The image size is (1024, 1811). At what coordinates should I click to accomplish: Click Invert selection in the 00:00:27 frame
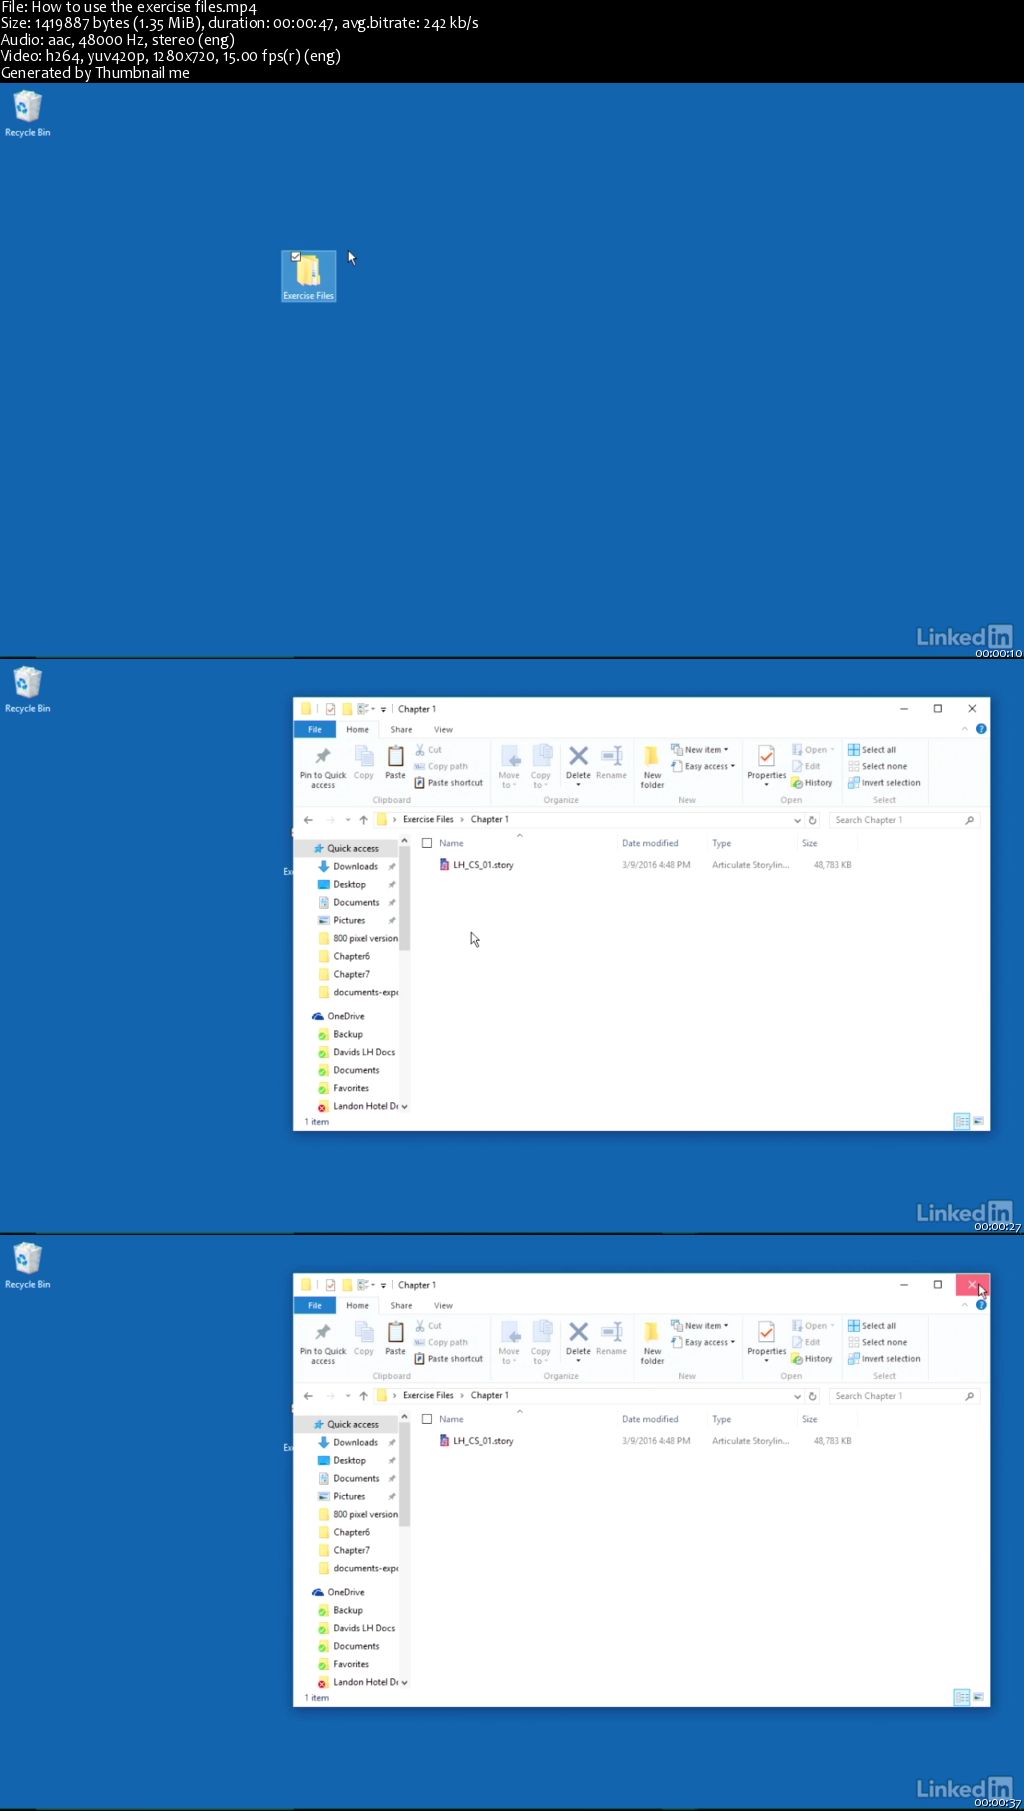coord(885,783)
